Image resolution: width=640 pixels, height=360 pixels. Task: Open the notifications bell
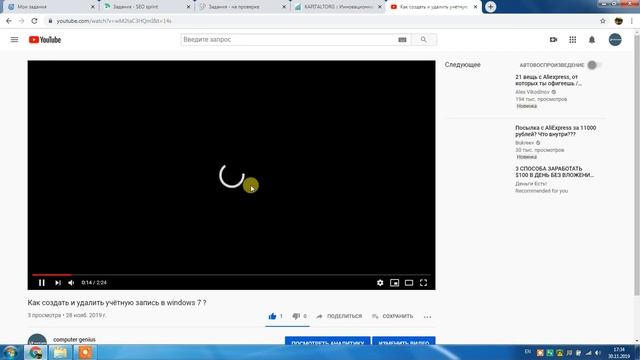[x=592, y=40]
